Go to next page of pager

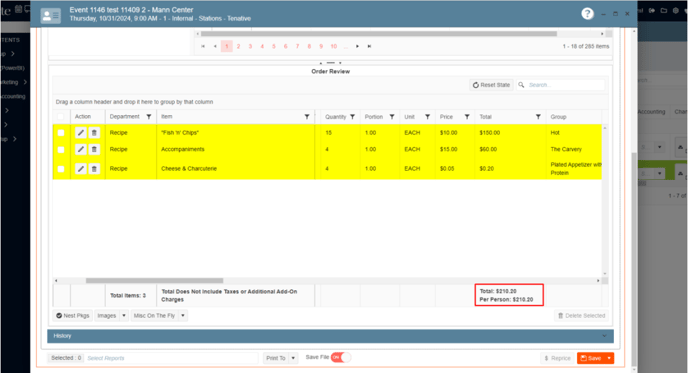[x=358, y=46]
